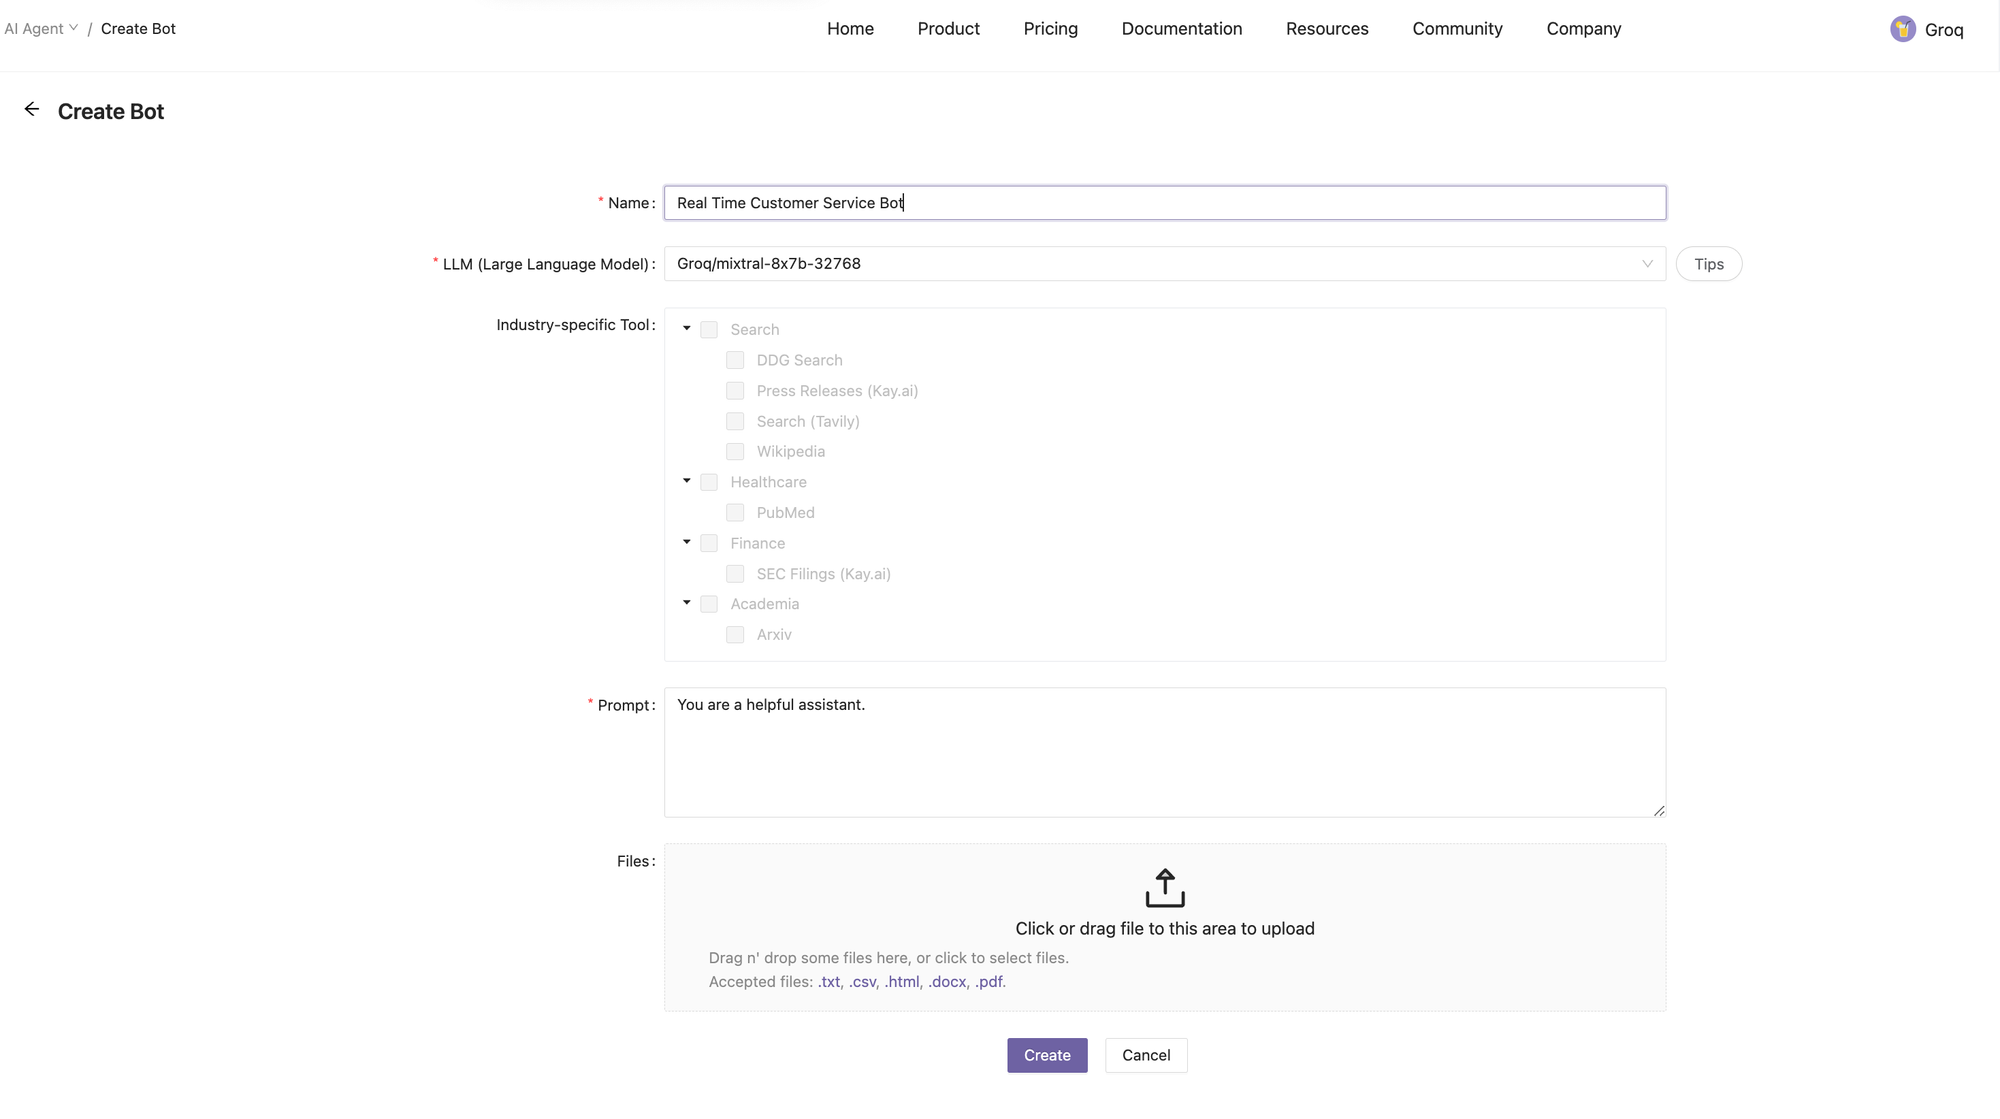Viewport: 2000px width, 1119px height.
Task: Check the DDG Search checkbox
Action: 735,360
